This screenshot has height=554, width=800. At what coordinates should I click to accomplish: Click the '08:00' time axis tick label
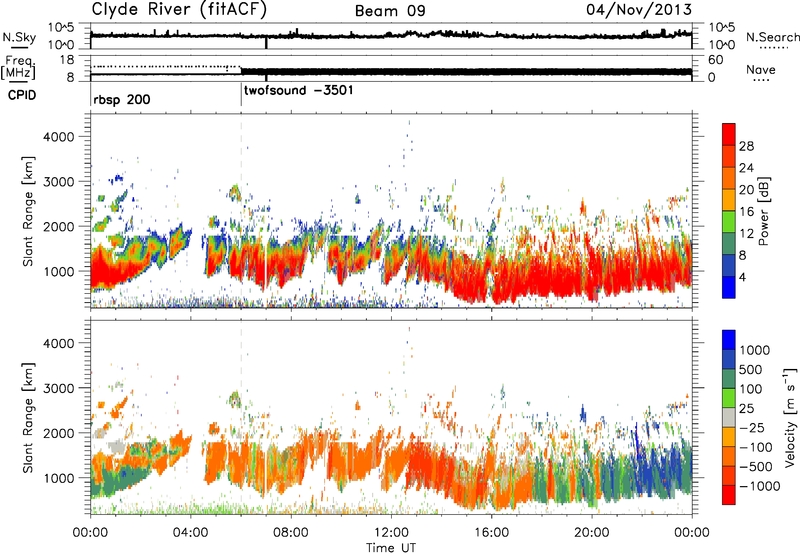pyautogui.click(x=291, y=533)
